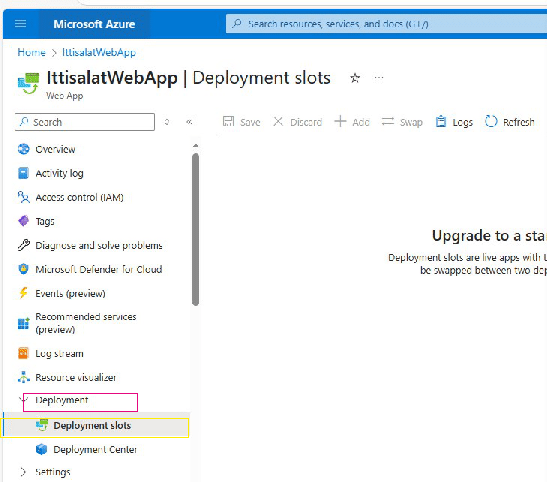Click the Access control people icon

(x=24, y=197)
